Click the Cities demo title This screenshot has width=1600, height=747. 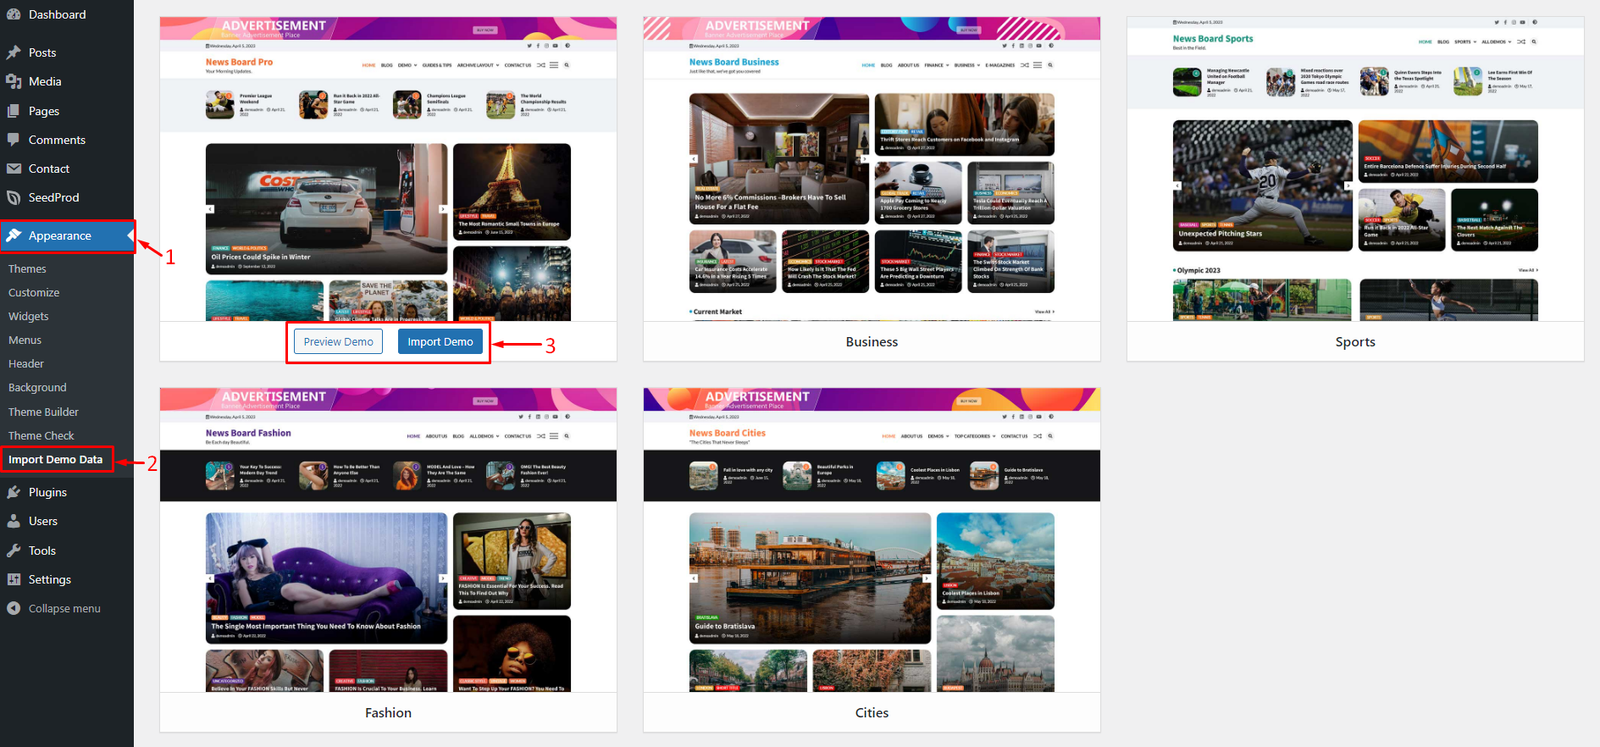coord(872,713)
